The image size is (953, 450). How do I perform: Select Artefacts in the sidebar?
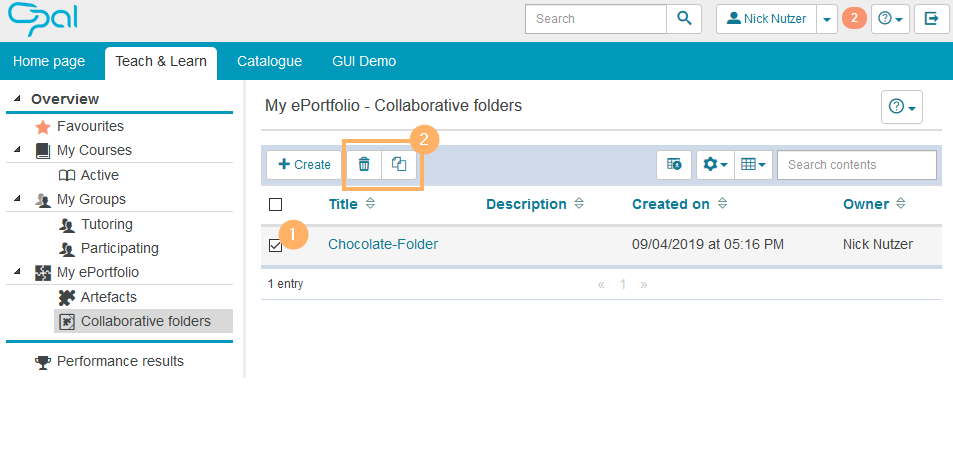point(108,297)
